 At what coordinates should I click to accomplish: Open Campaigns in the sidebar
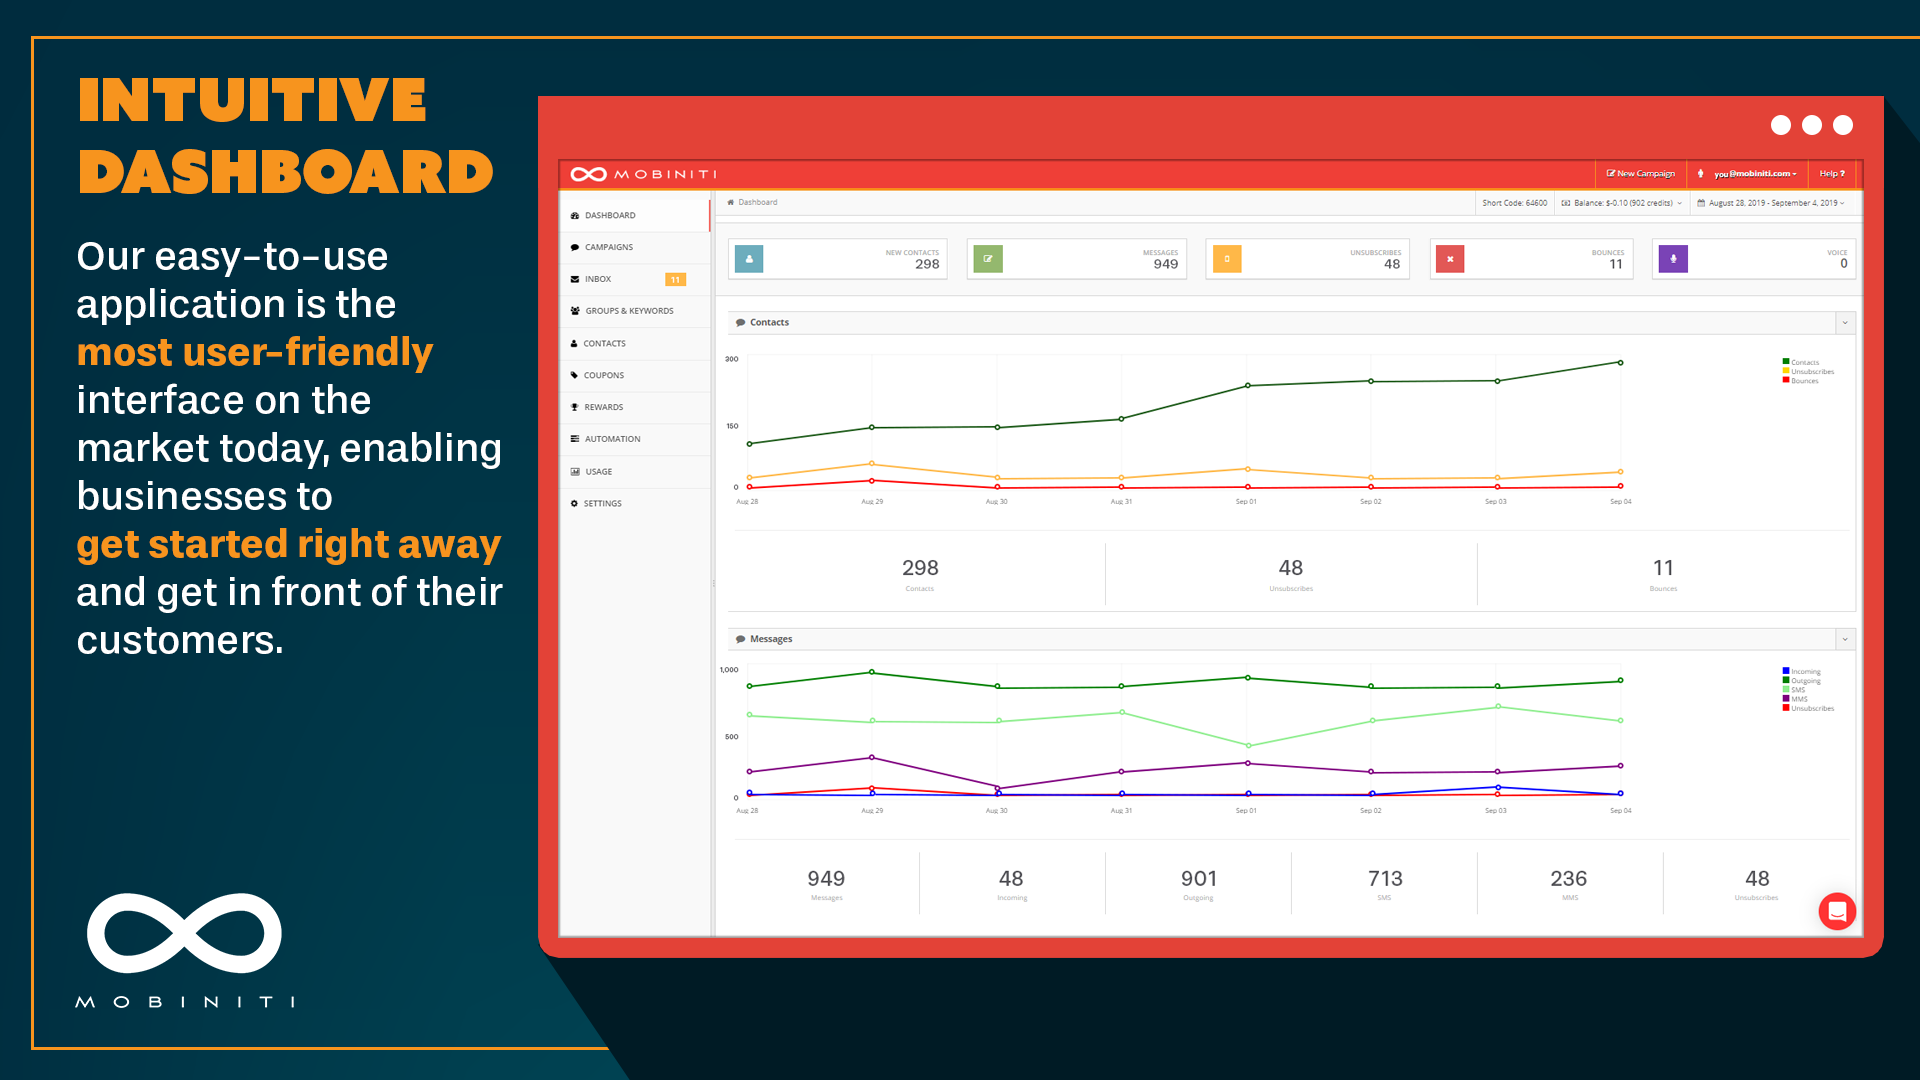click(x=608, y=247)
